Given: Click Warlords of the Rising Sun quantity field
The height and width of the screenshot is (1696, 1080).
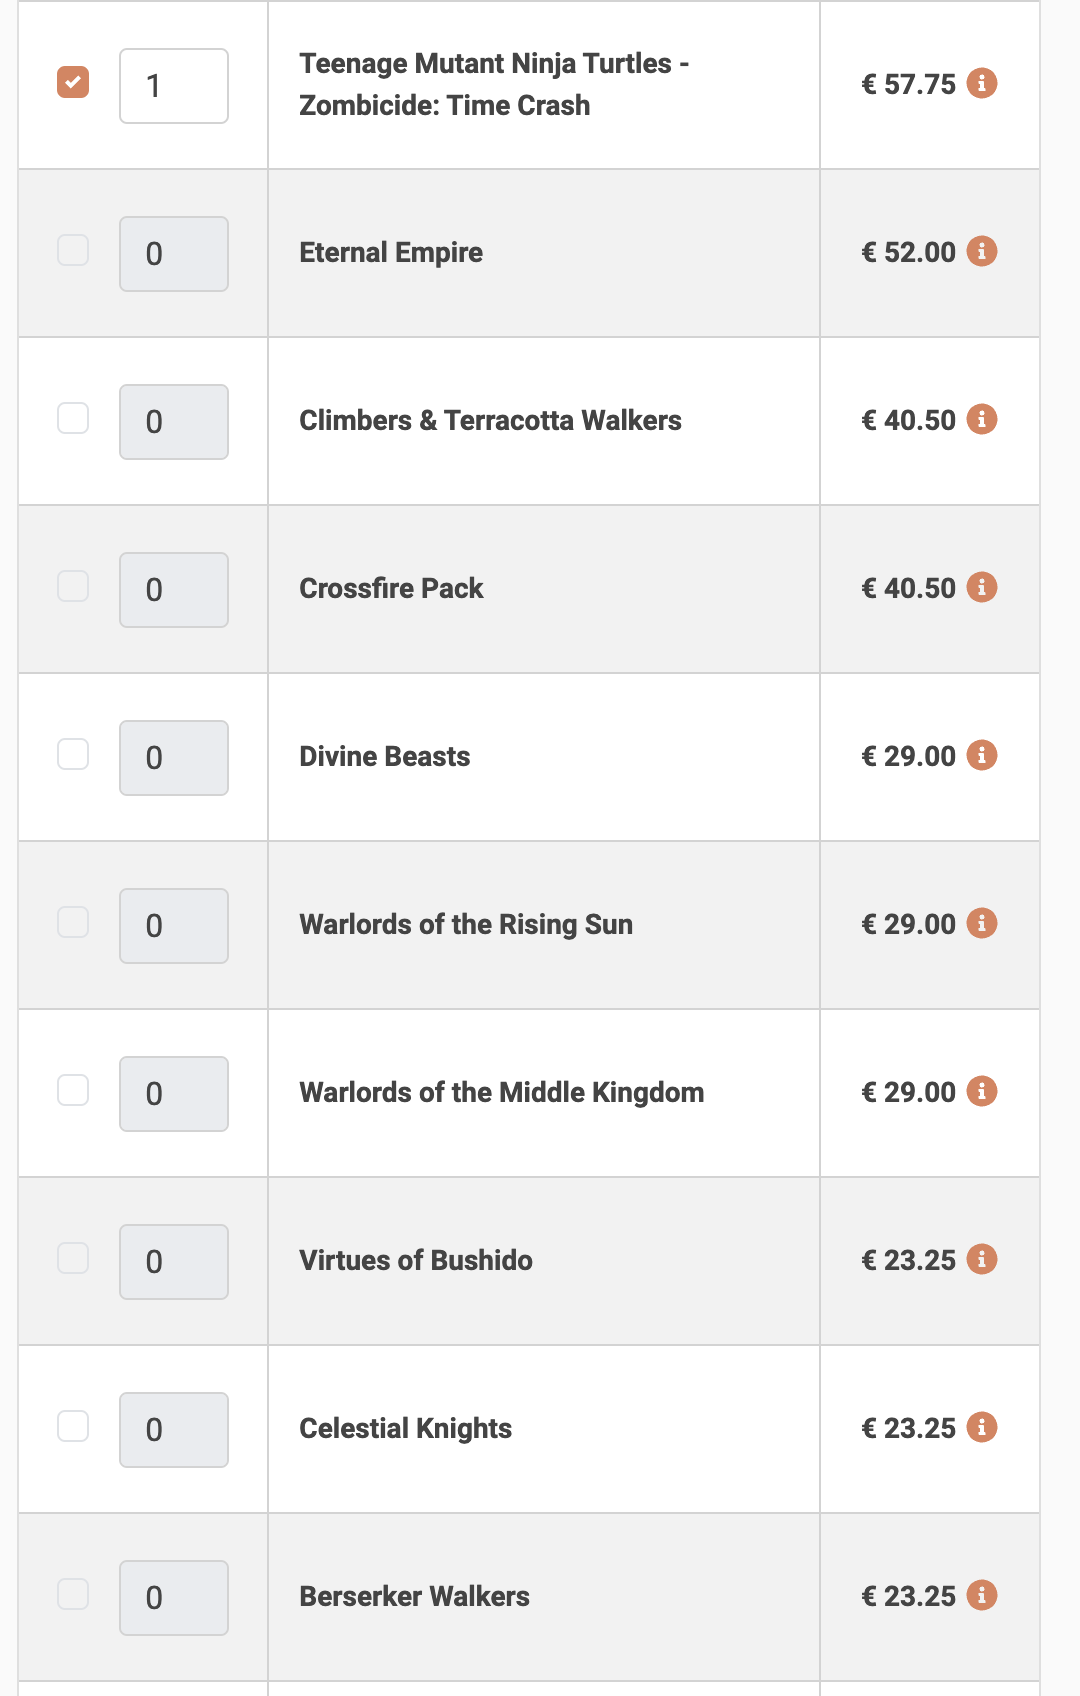Looking at the screenshot, I should coord(174,926).
